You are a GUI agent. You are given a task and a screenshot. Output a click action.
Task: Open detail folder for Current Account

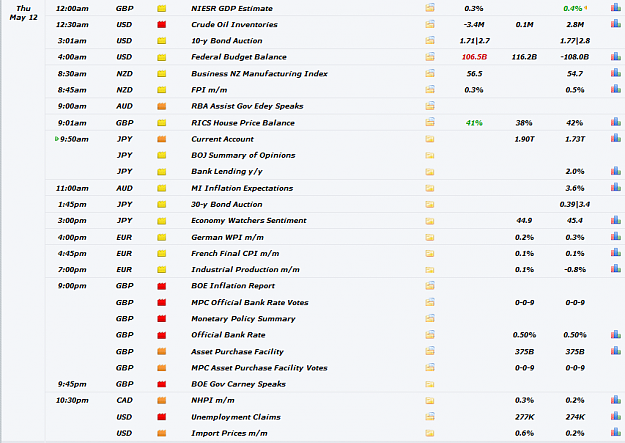(430, 139)
